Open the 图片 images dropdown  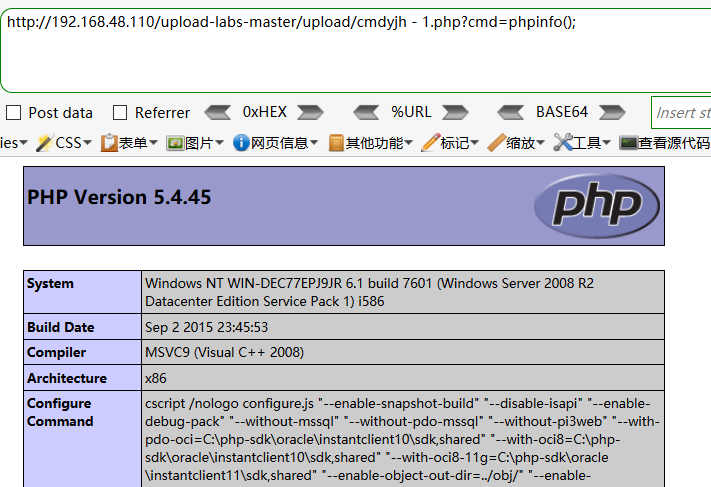[195, 143]
